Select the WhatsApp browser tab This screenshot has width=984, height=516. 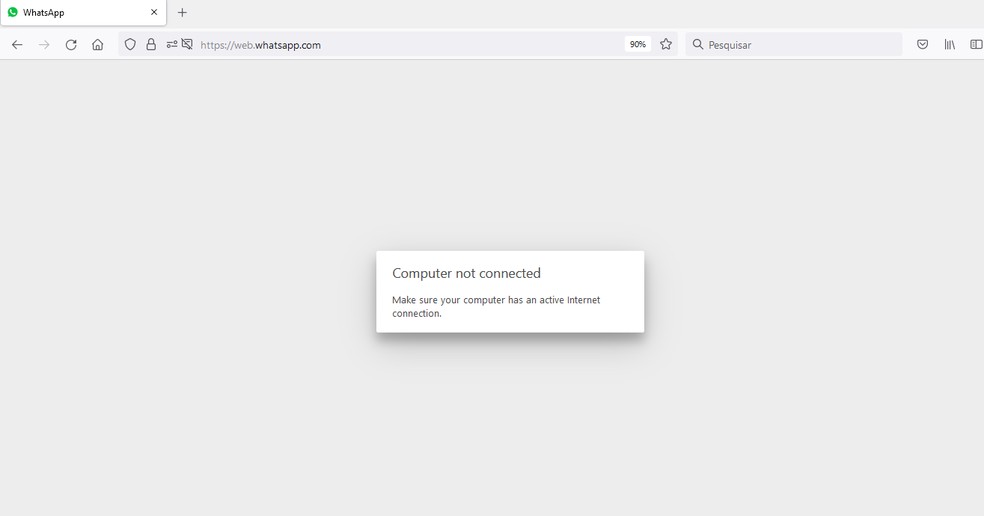pos(83,13)
